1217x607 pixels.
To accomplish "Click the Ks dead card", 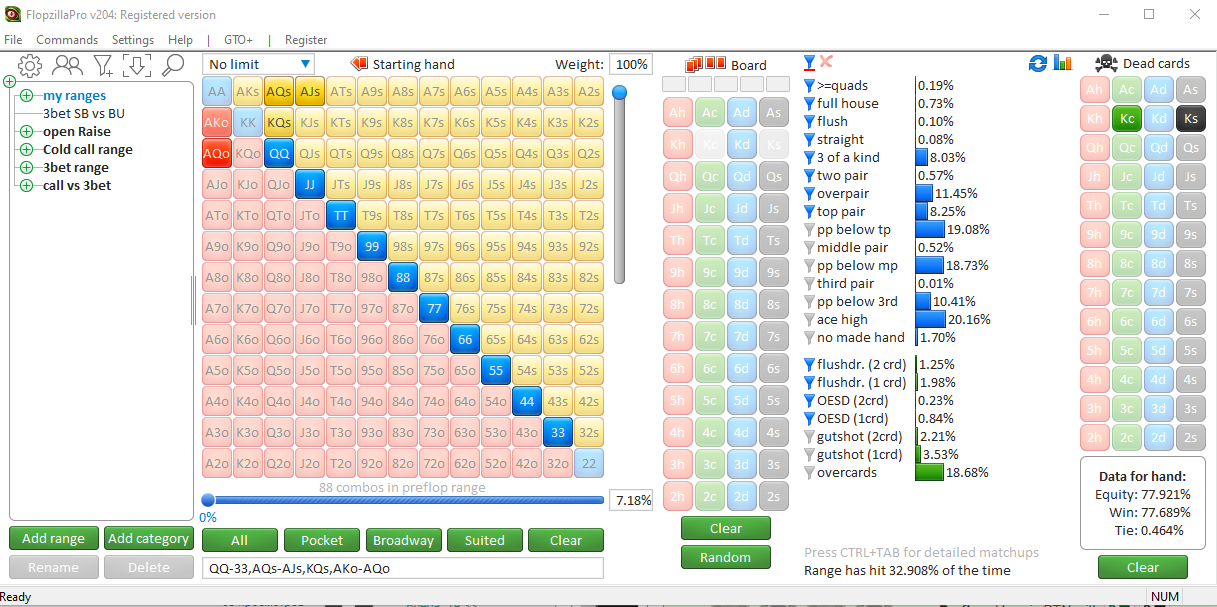I will click(x=1189, y=119).
